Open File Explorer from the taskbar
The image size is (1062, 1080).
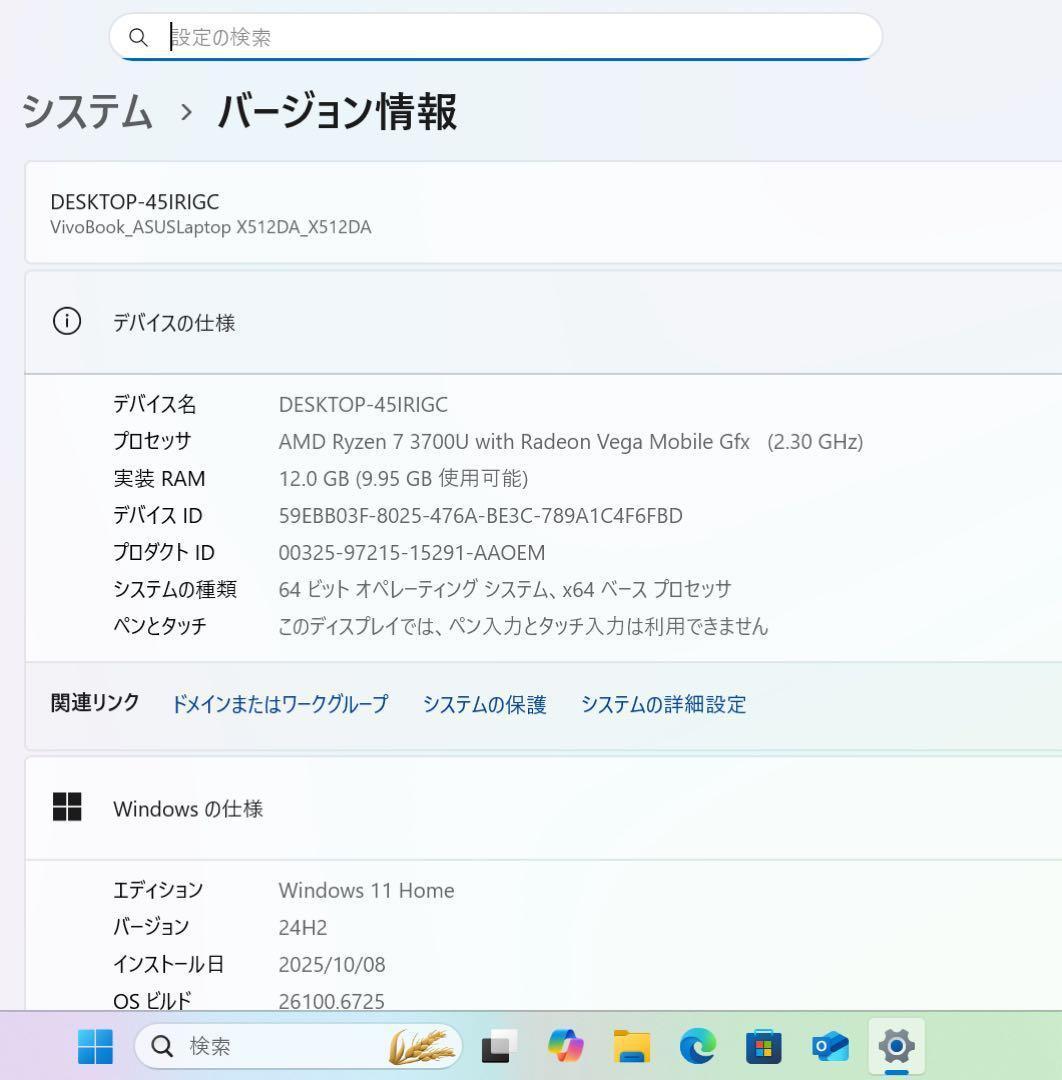tap(630, 1047)
